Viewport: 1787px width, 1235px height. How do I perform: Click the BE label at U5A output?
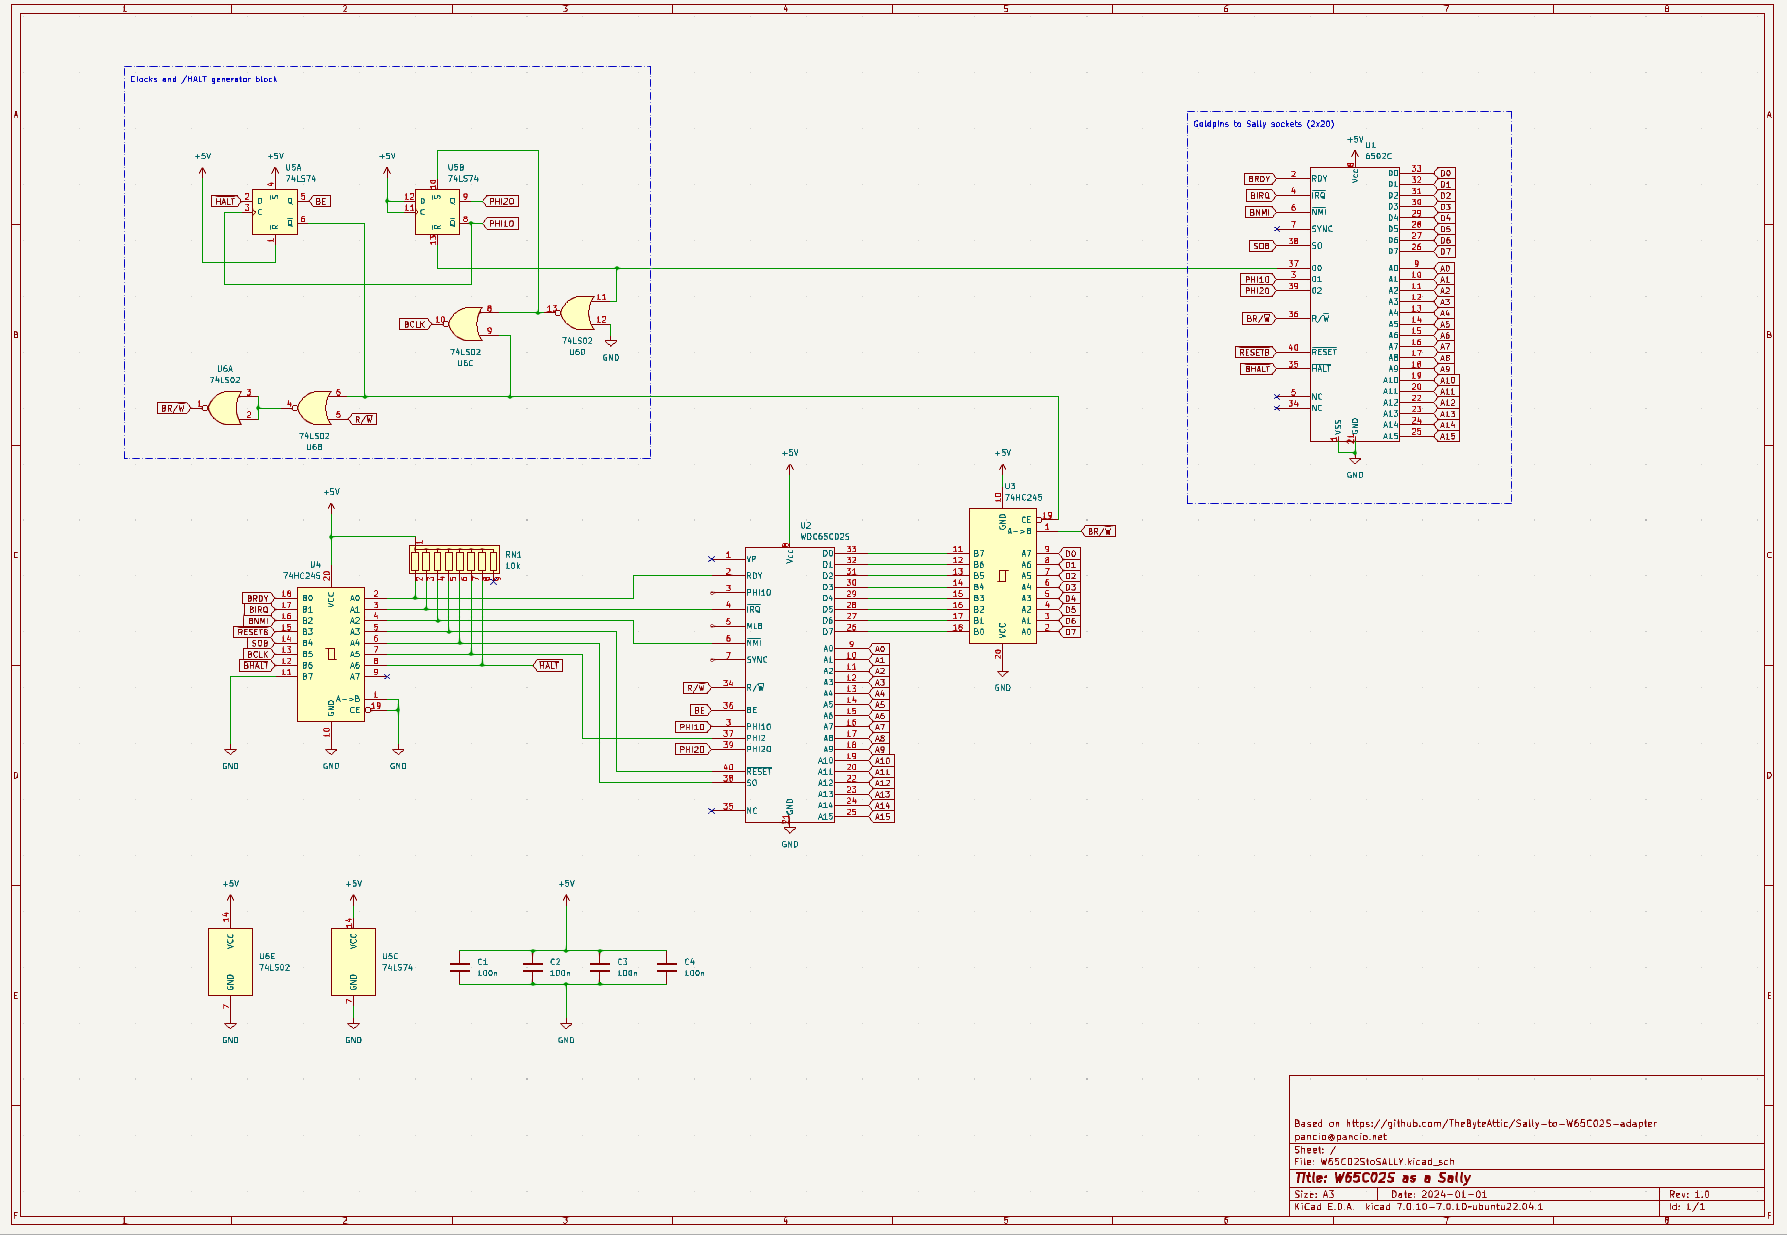pos(320,201)
